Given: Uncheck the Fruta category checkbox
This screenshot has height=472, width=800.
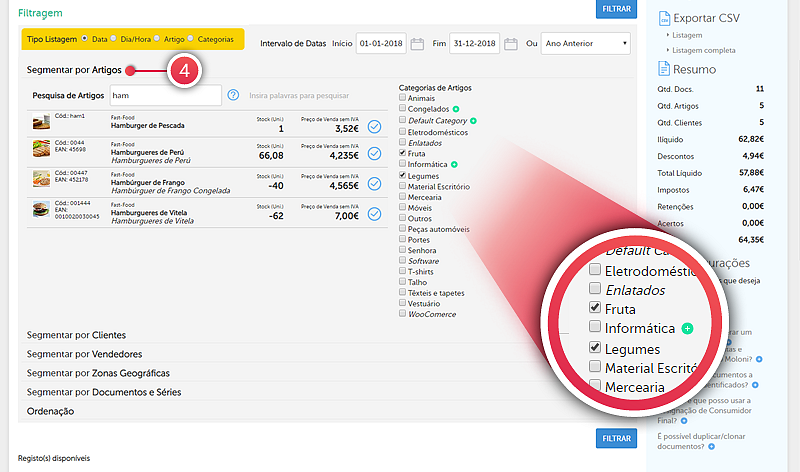Looking at the screenshot, I should [402, 153].
